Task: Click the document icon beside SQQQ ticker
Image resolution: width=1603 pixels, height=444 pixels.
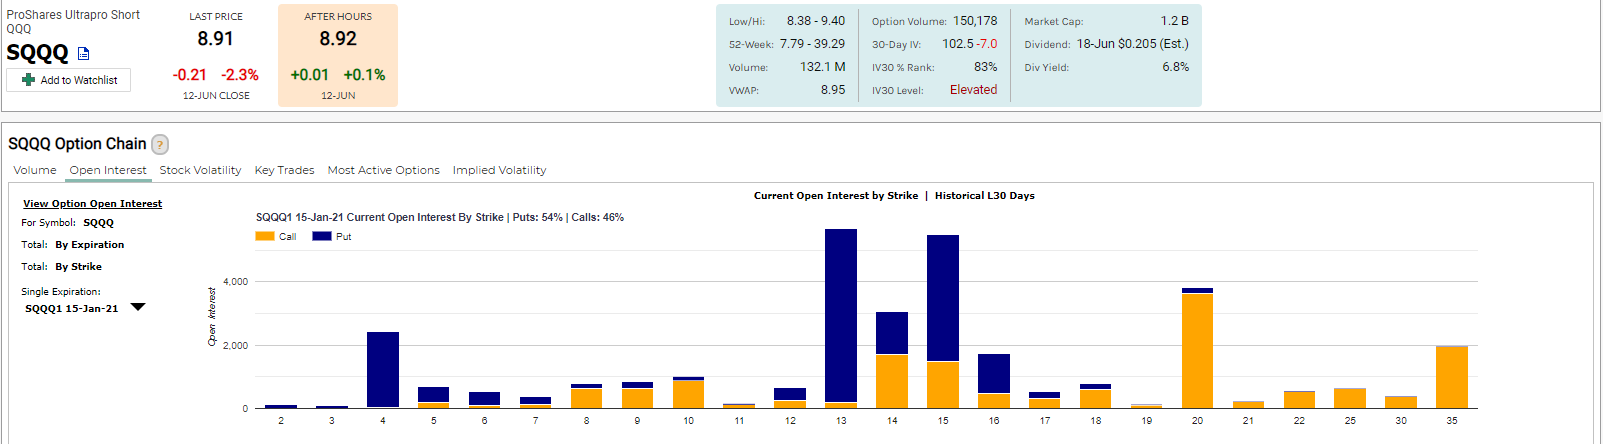Action: click(84, 54)
